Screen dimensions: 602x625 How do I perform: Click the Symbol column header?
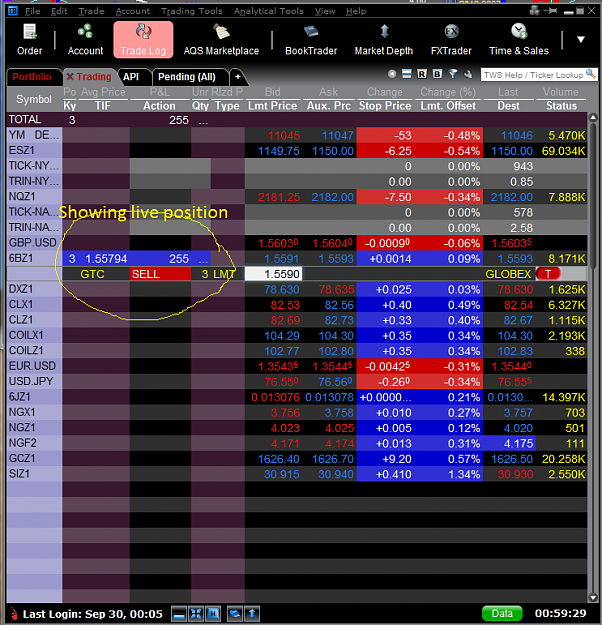34,99
